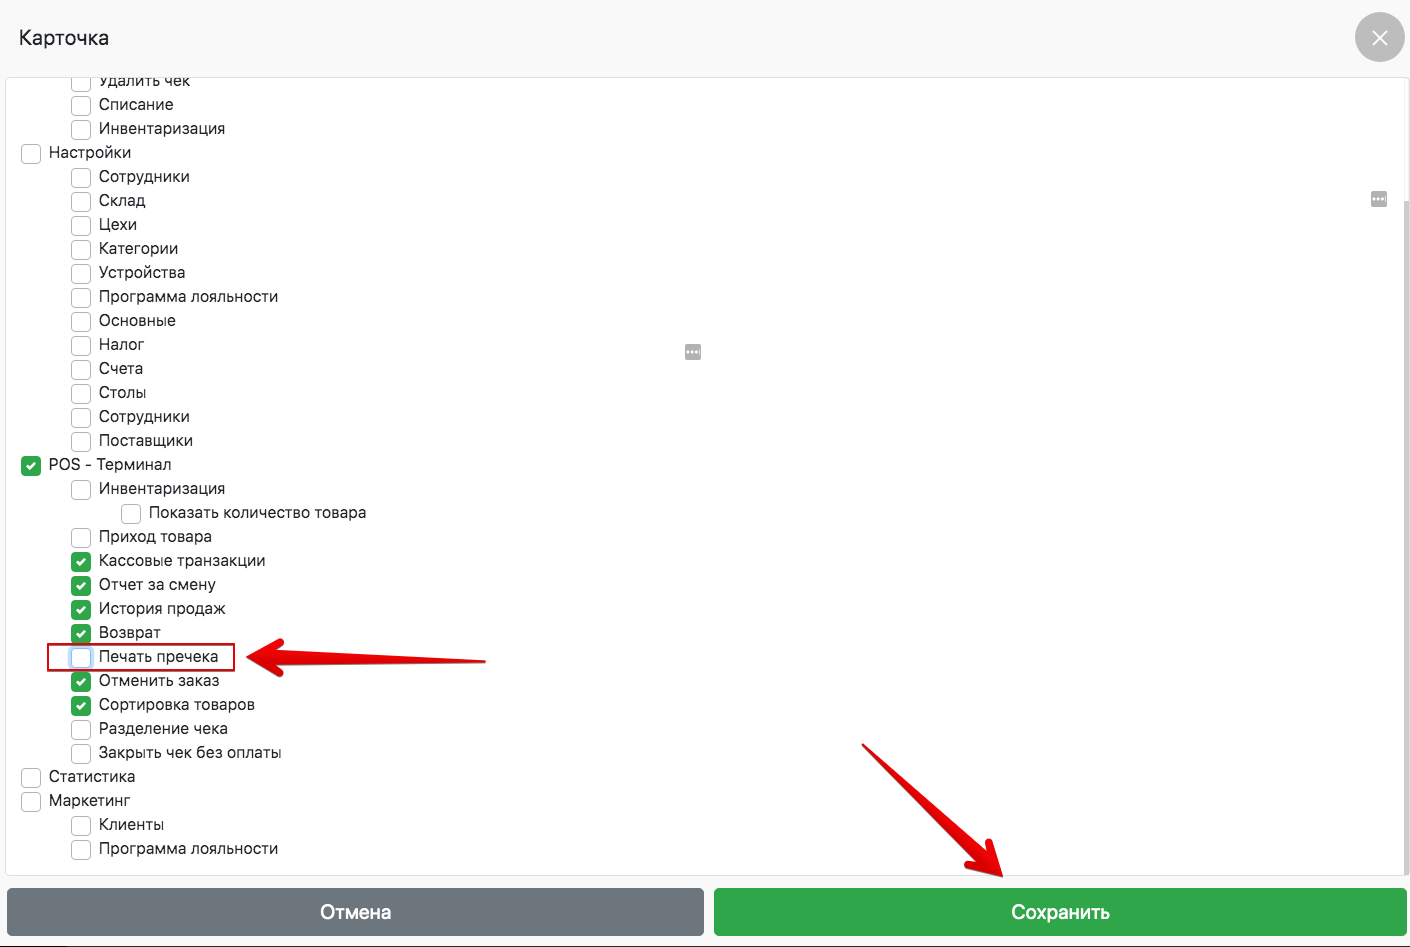This screenshot has width=1410, height=947.
Task: Tick the Показать количество товара checkbox
Action: pyautogui.click(x=131, y=513)
